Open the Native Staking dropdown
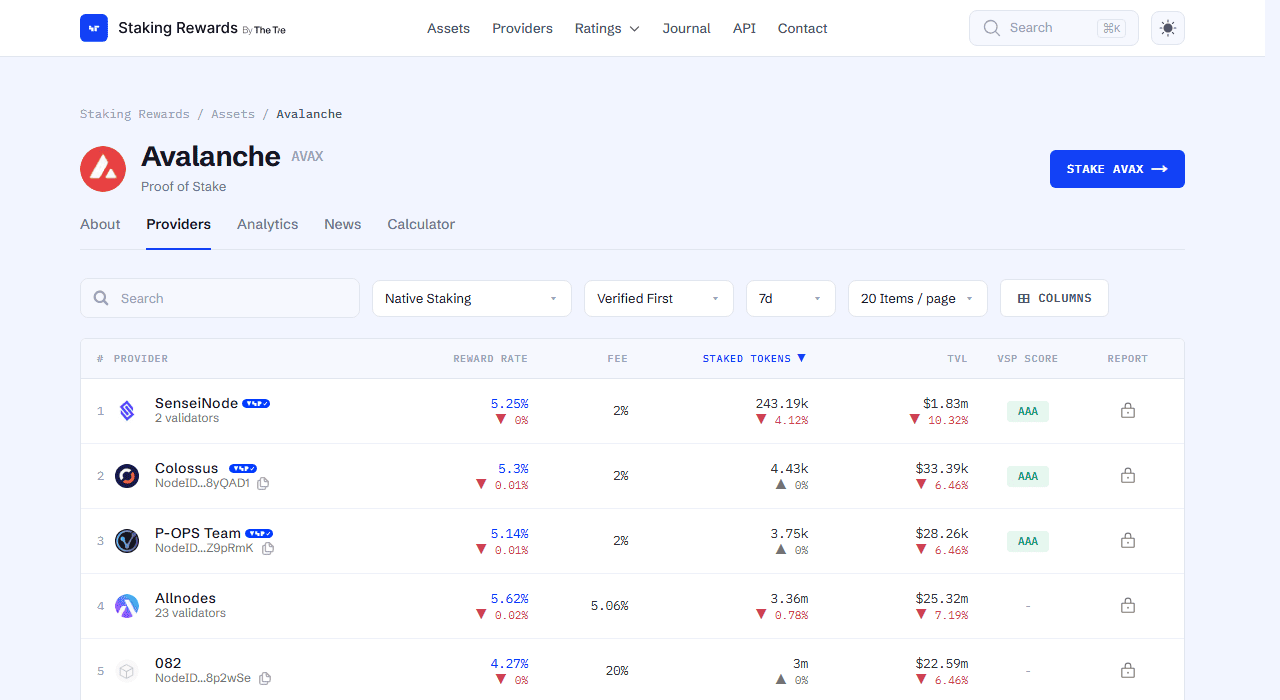The image size is (1280, 700). (x=472, y=298)
